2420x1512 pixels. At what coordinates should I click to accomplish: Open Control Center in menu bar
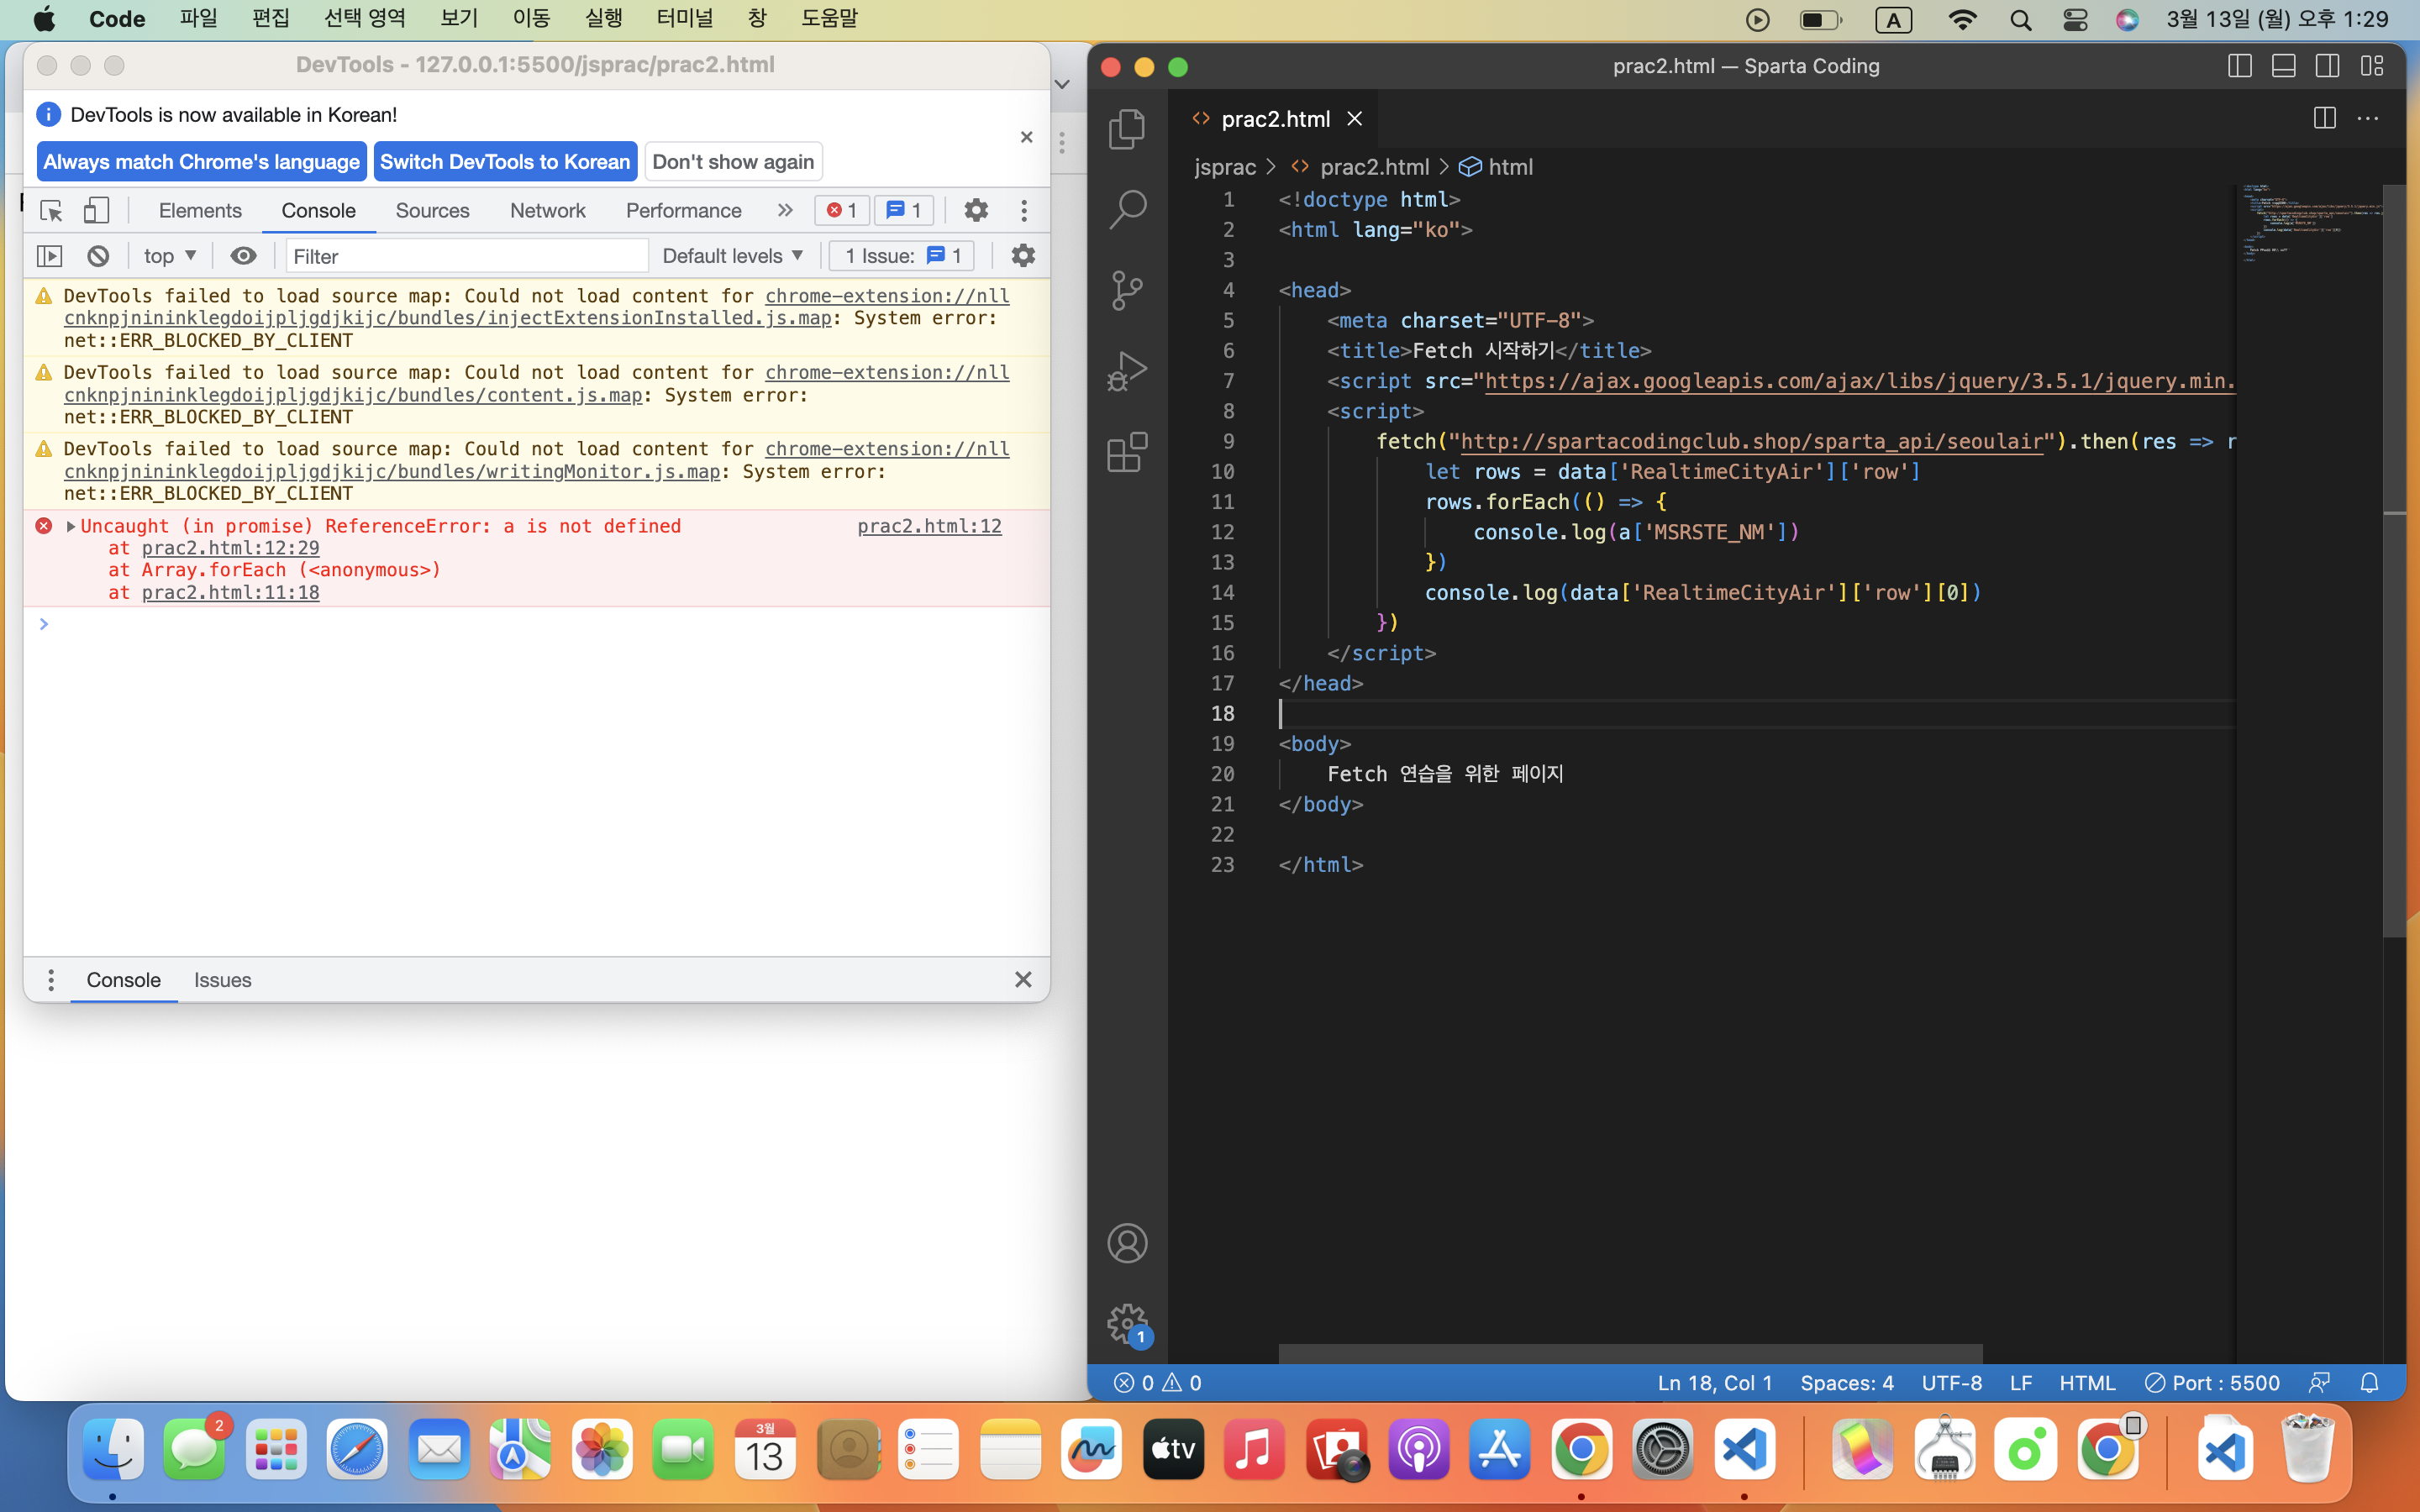(2075, 20)
